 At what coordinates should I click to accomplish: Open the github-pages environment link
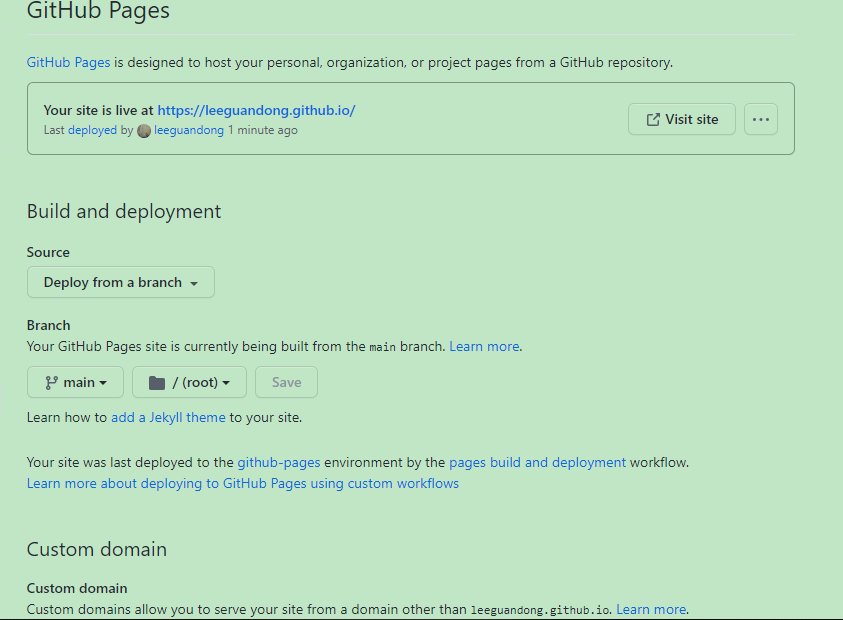tap(279, 462)
